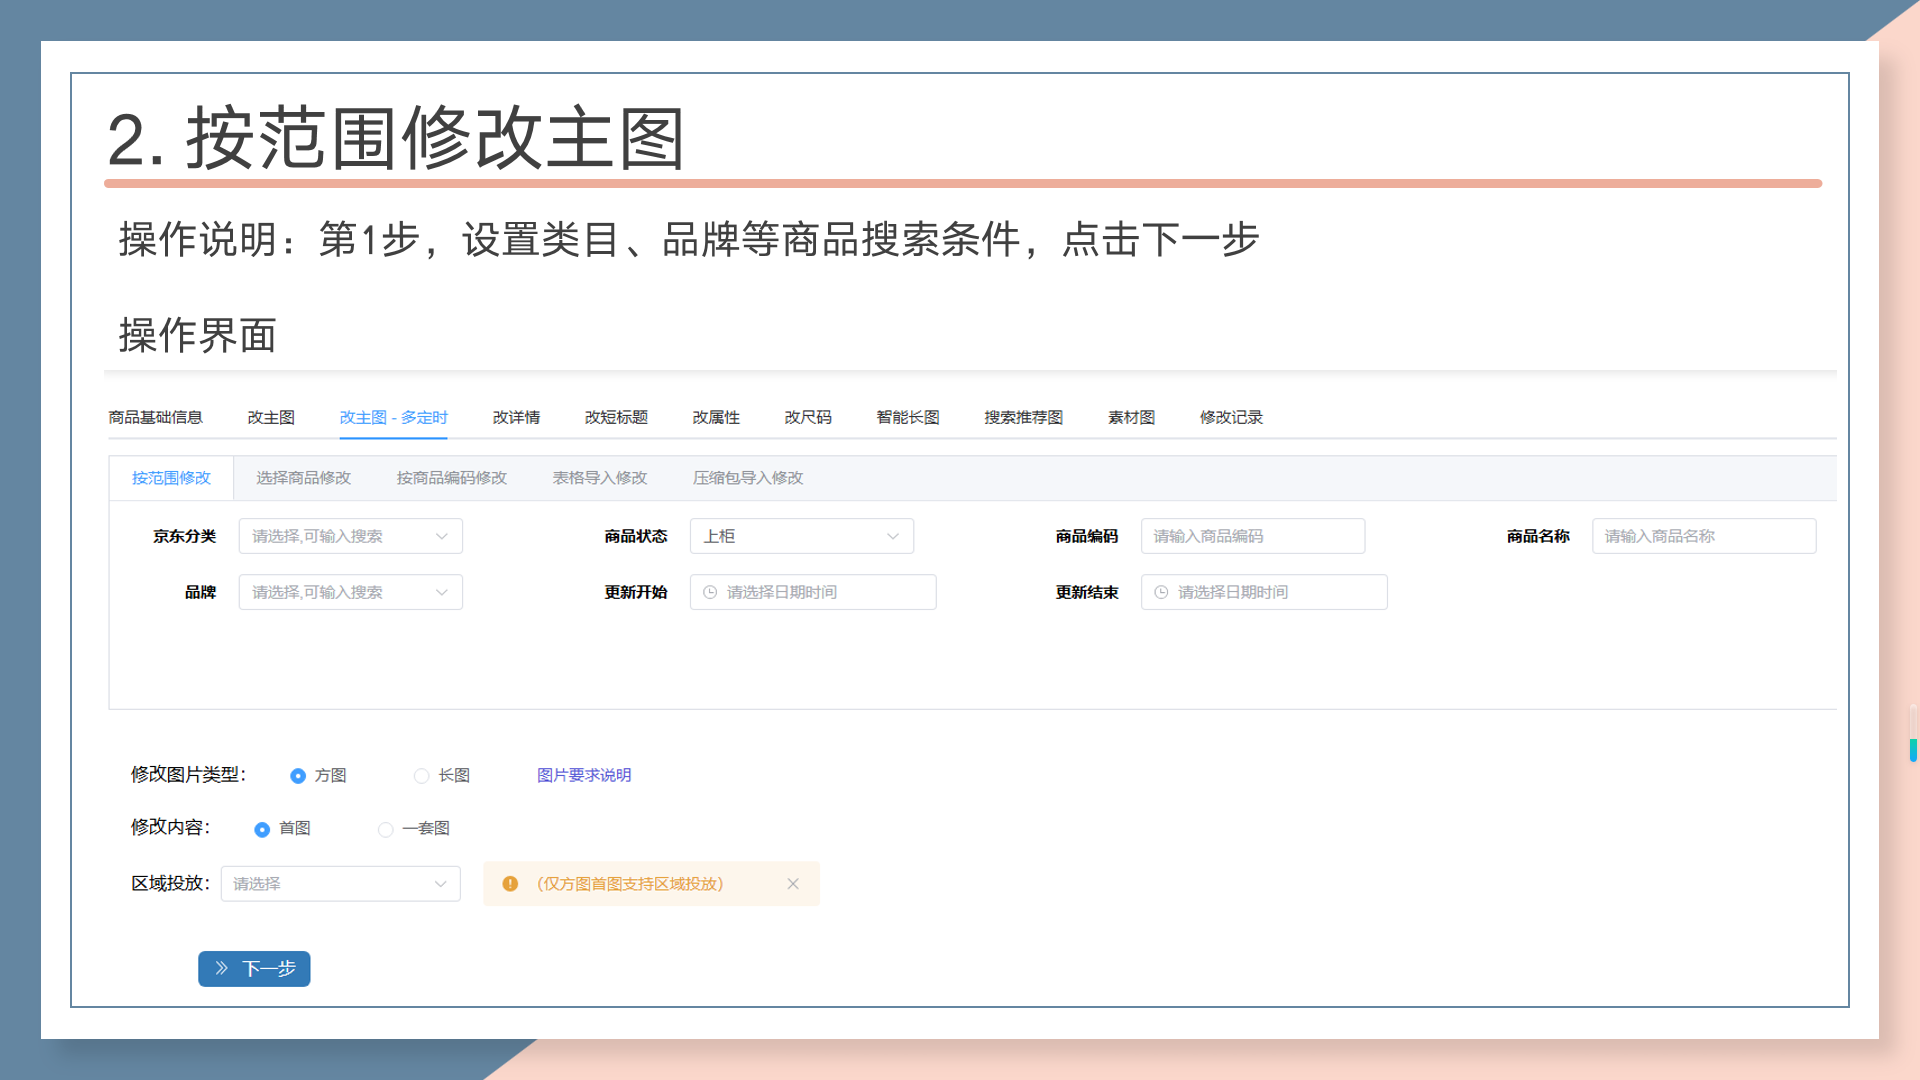
Task: Open the 商品状态 dropdown showing 上柜
Action: pos(801,536)
